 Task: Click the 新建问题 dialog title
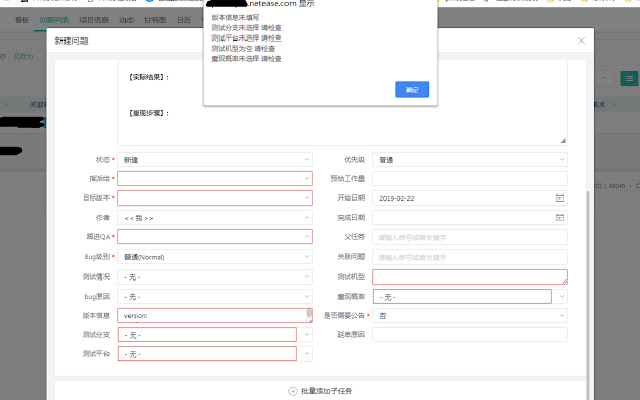71,41
